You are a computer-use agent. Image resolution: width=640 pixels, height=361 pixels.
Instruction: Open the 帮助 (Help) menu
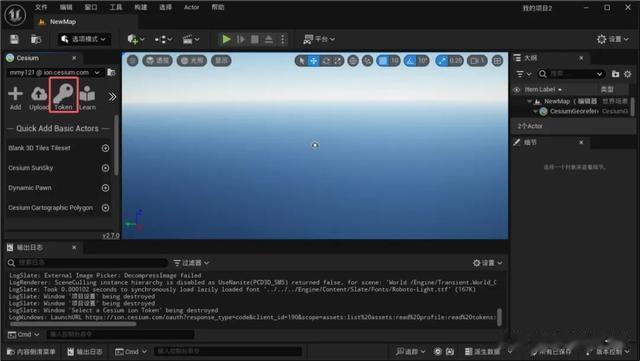[x=218, y=7]
